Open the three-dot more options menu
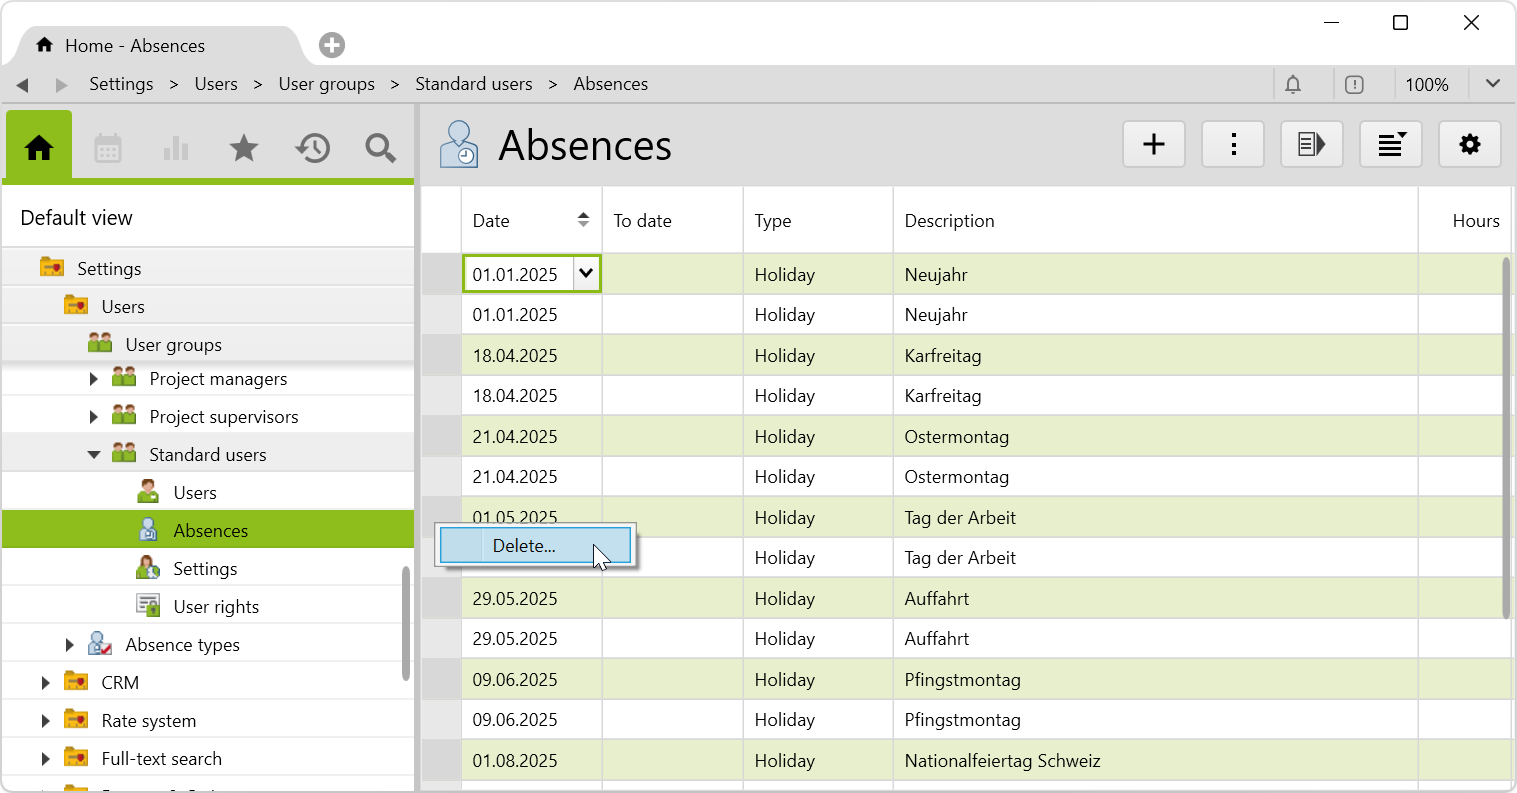1517x793 pixels. click(1233, 145)
